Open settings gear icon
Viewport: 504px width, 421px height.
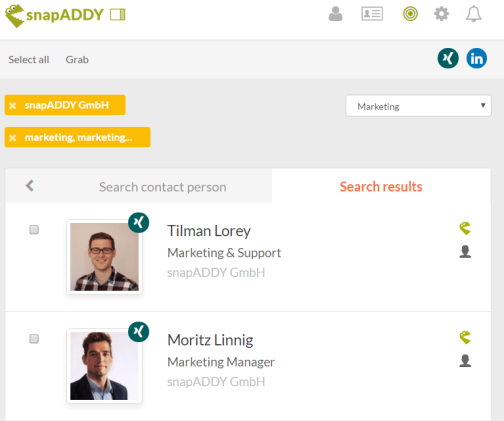[441, 14]
